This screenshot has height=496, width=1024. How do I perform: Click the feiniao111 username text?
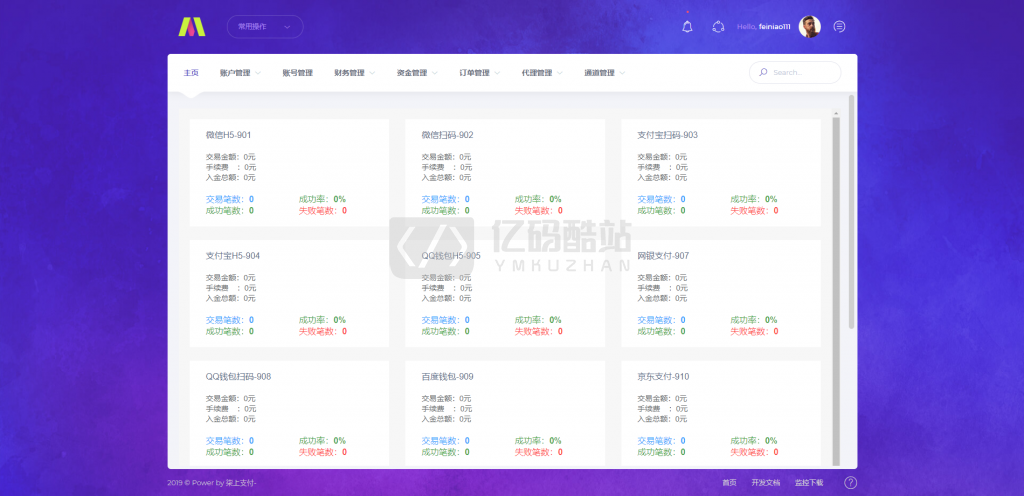pos(775,27)
